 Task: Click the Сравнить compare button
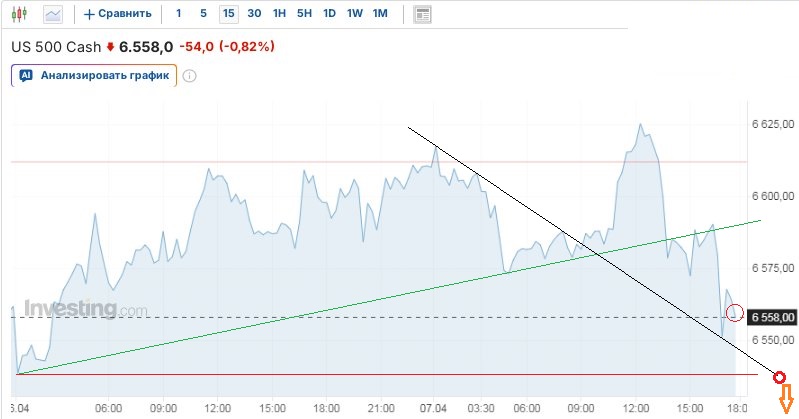(x=118, y=14)
